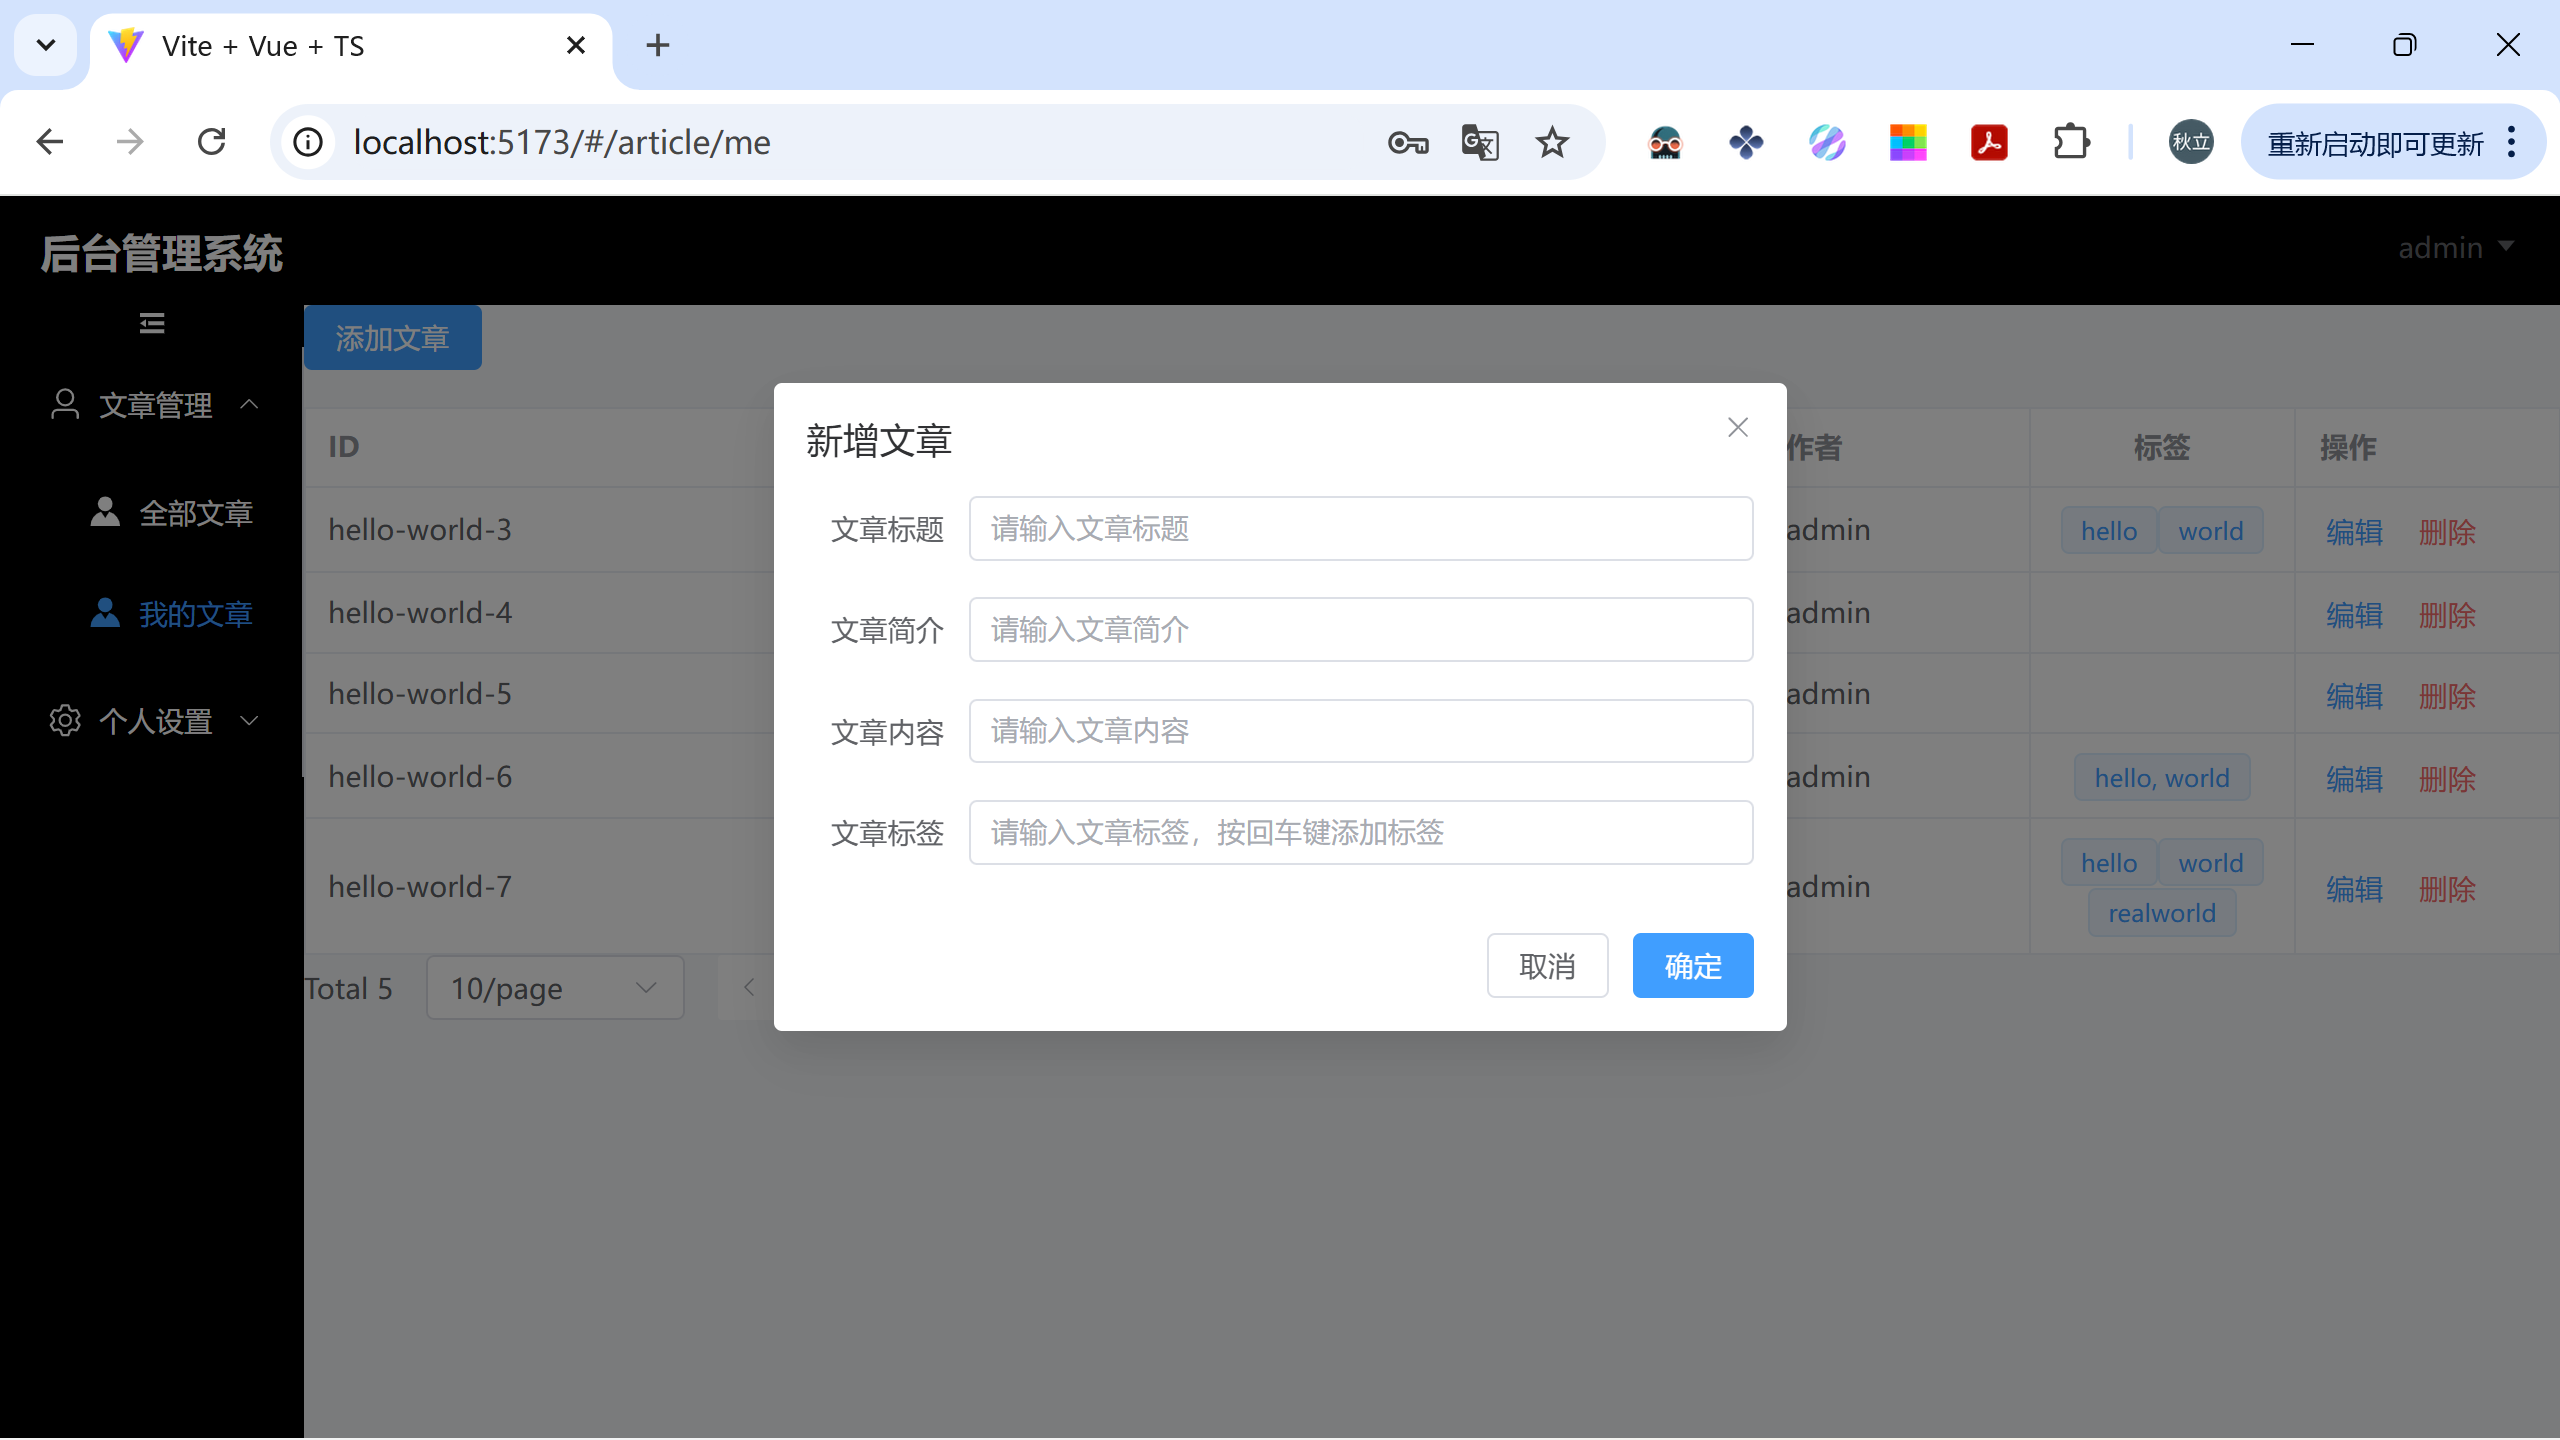Open the admin user dropdown
The image size is (2560, 1440).
tap(2455, 247)
